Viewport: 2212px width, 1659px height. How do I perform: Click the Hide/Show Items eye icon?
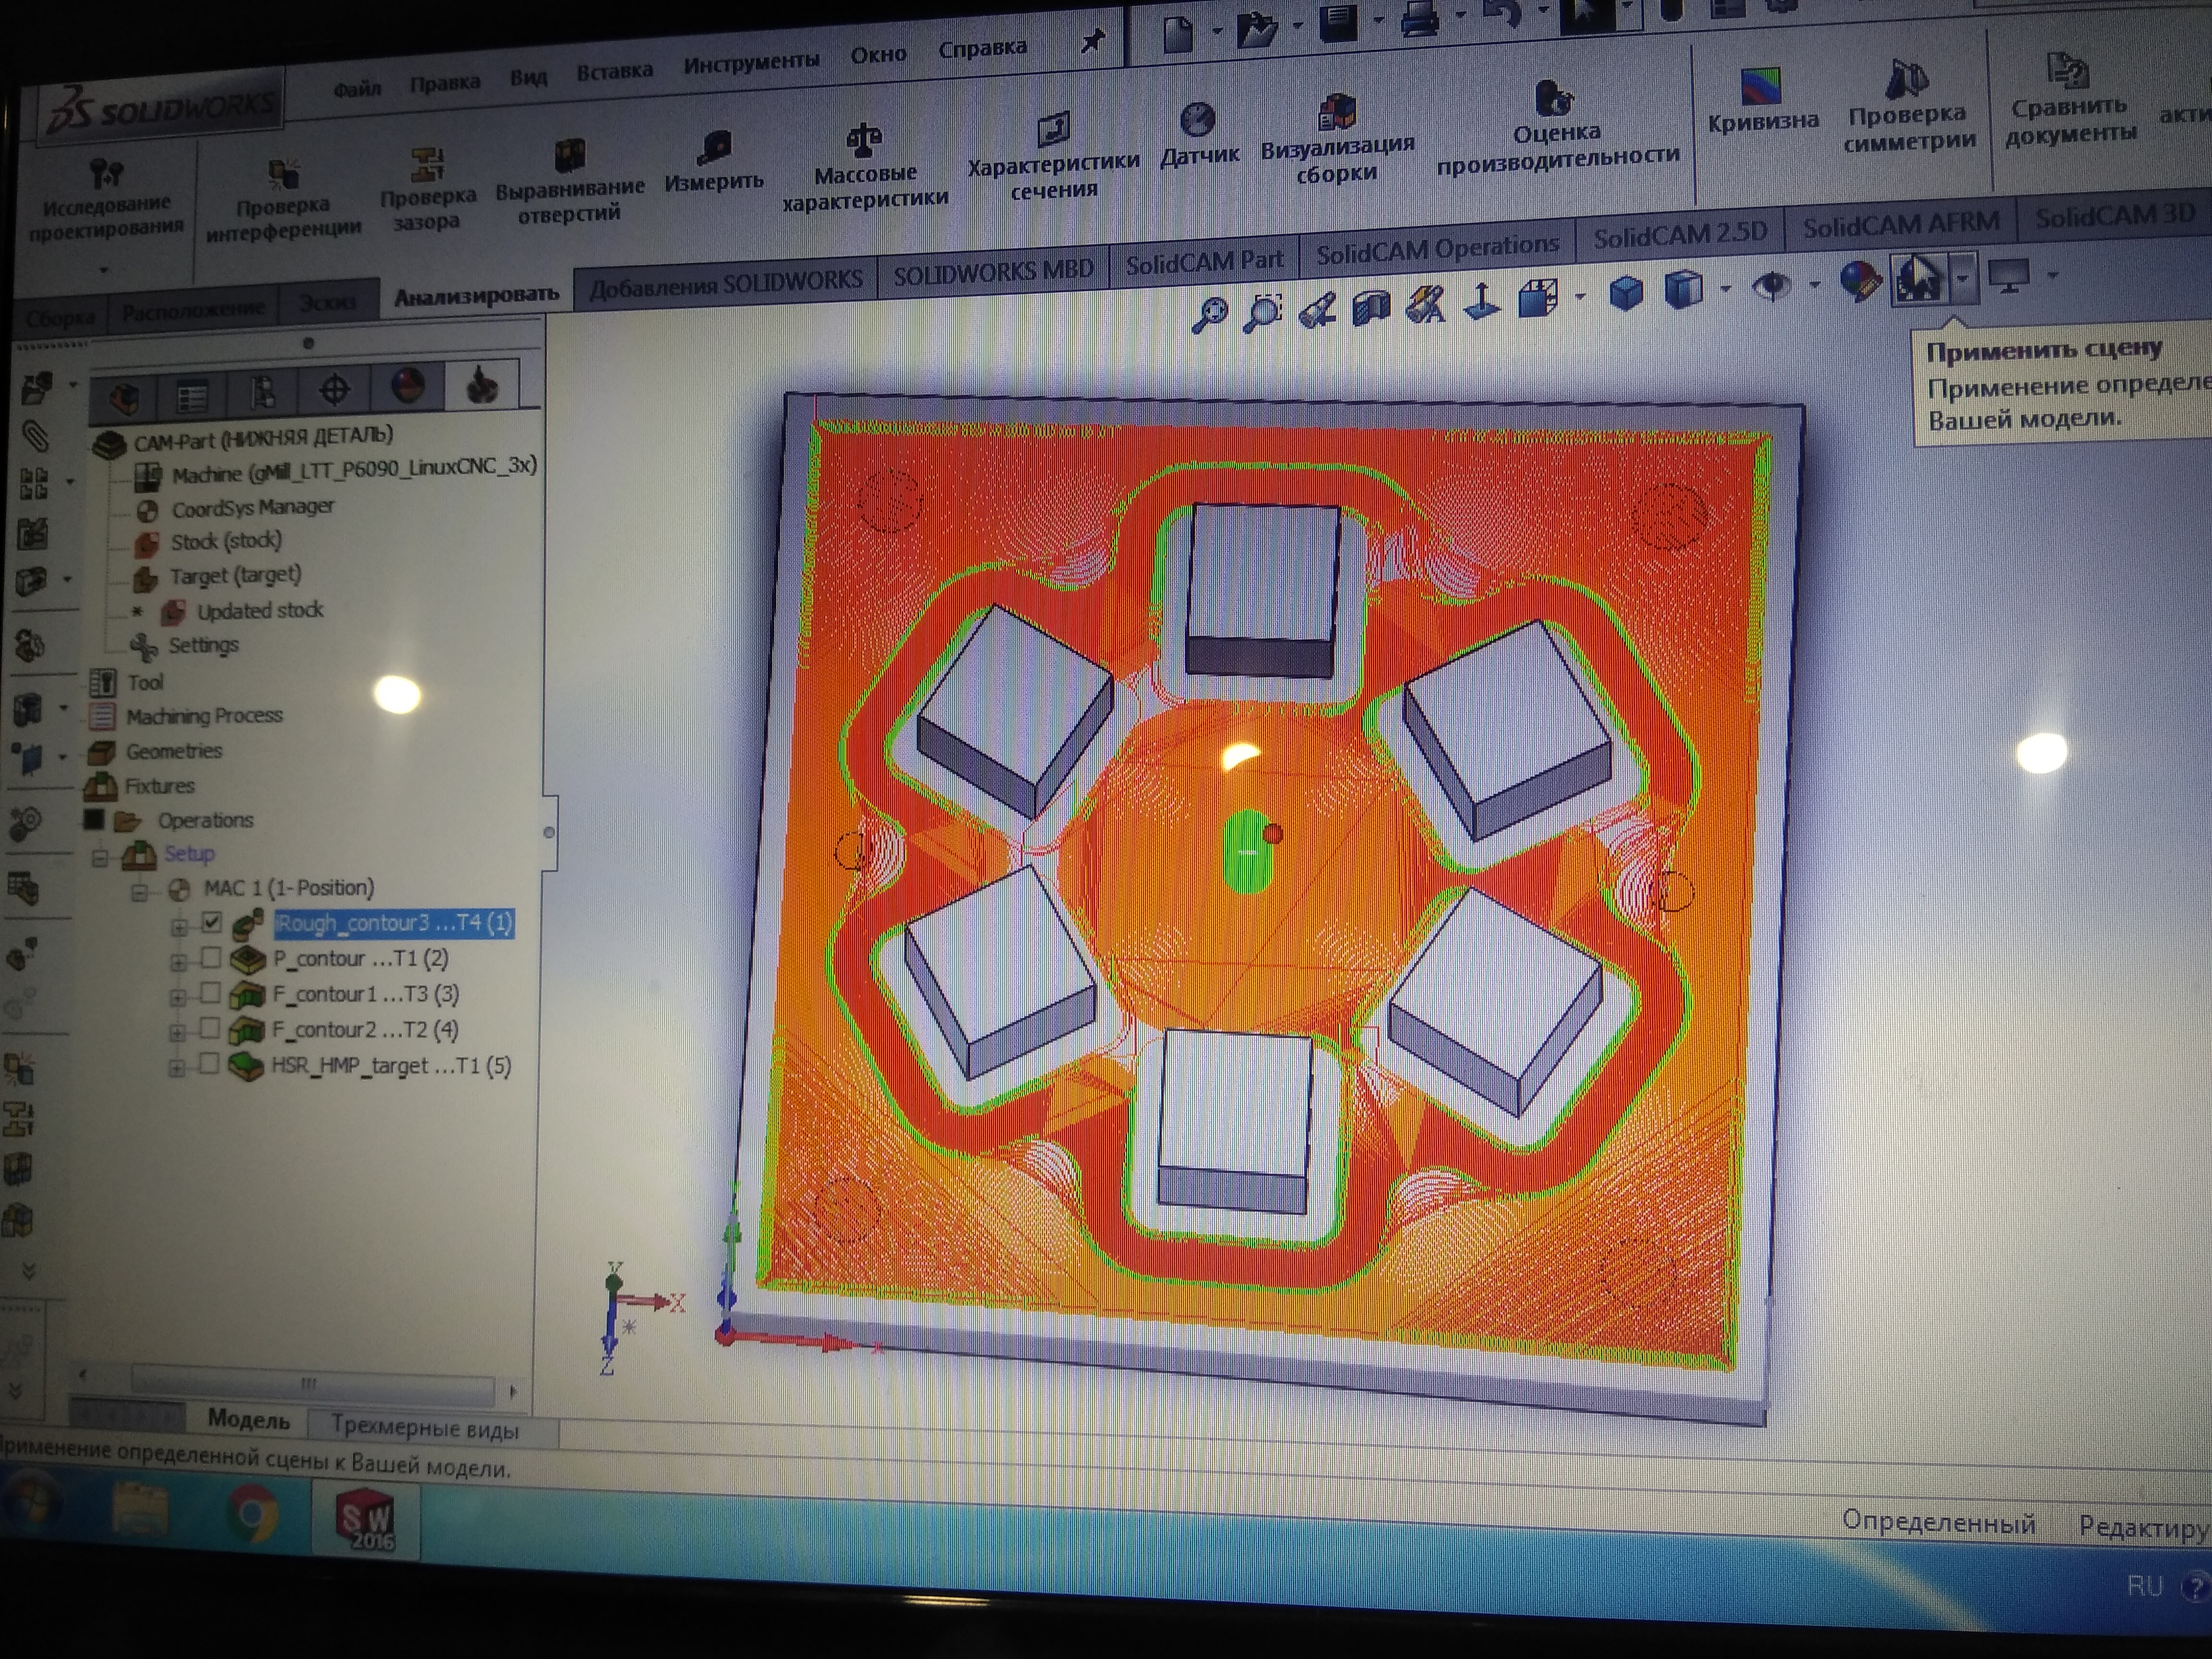click(x=1772, y=287)
